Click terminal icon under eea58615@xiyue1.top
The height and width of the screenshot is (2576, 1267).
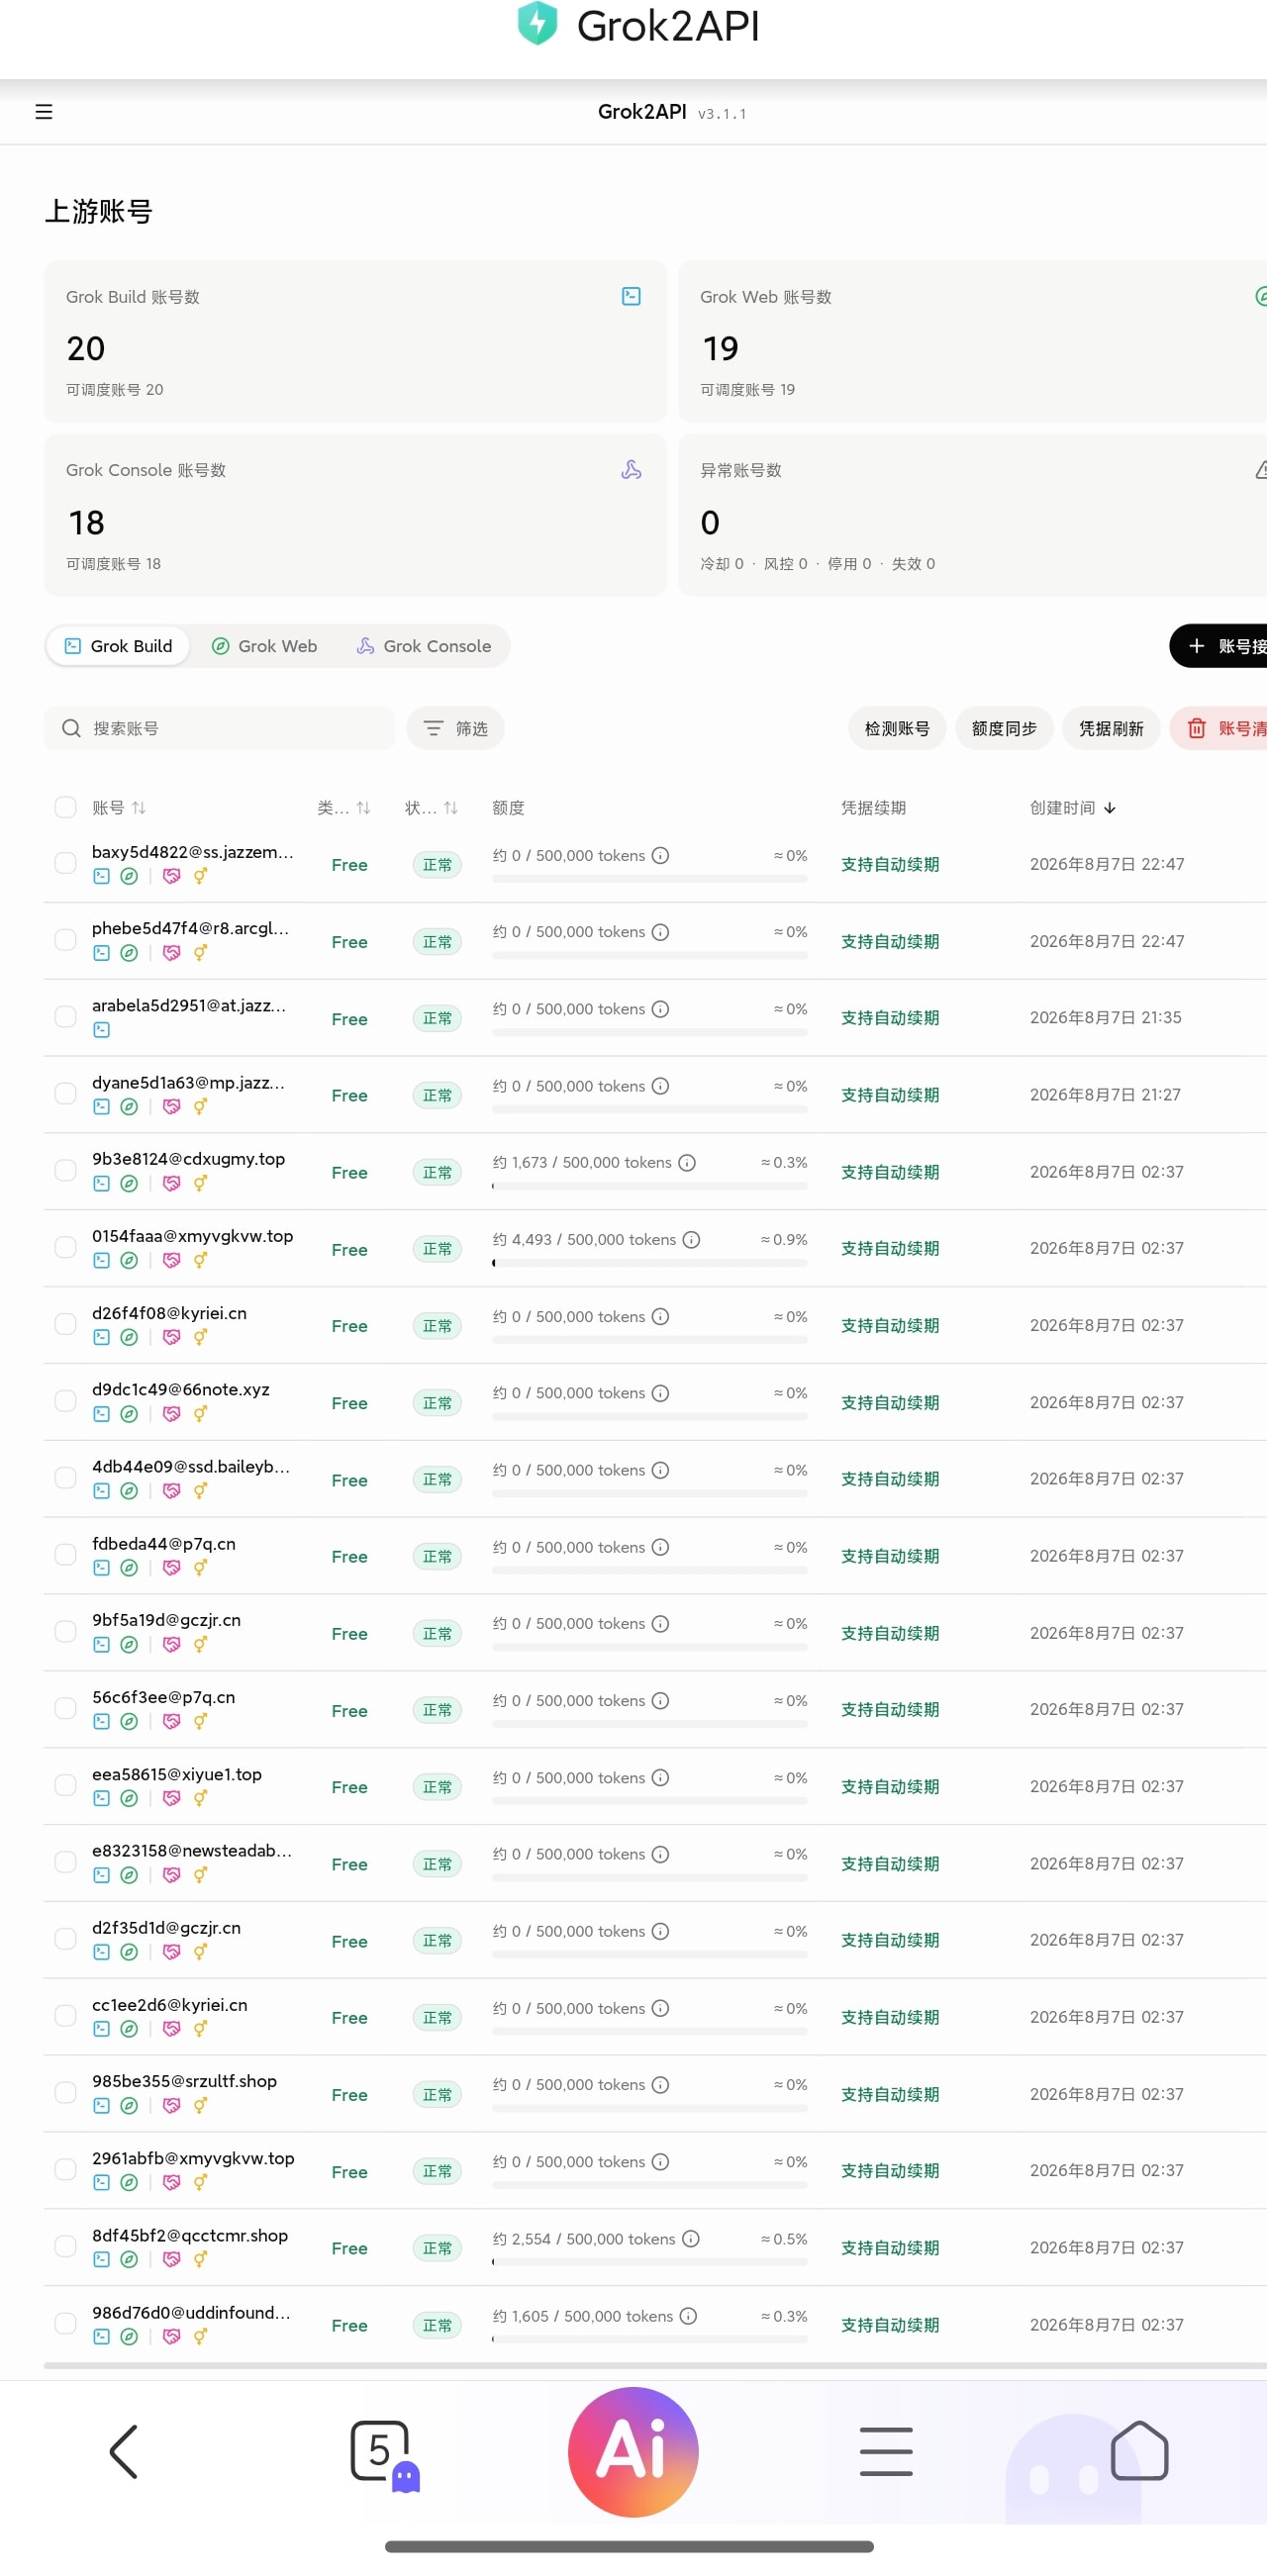tap(101, 1798)
